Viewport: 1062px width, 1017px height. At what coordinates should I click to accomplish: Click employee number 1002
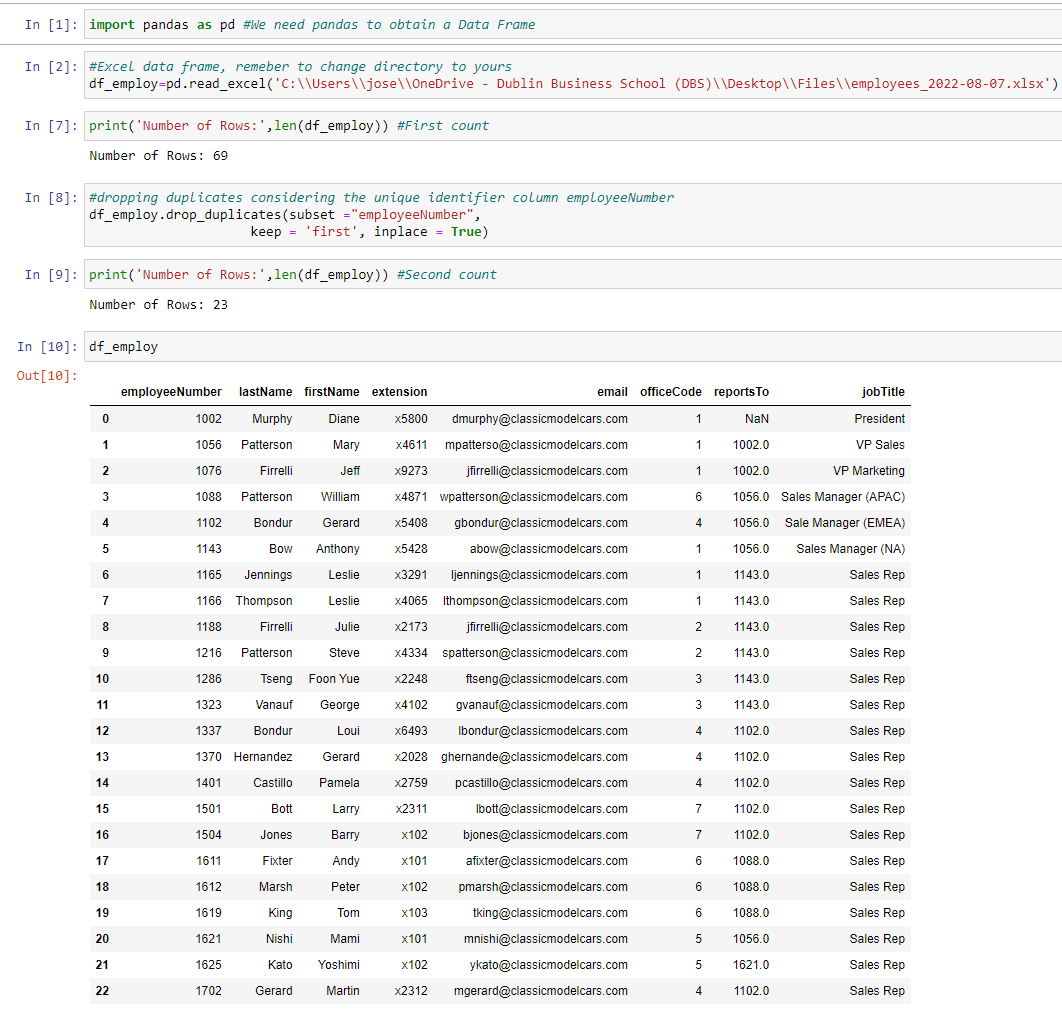point(209,419)
